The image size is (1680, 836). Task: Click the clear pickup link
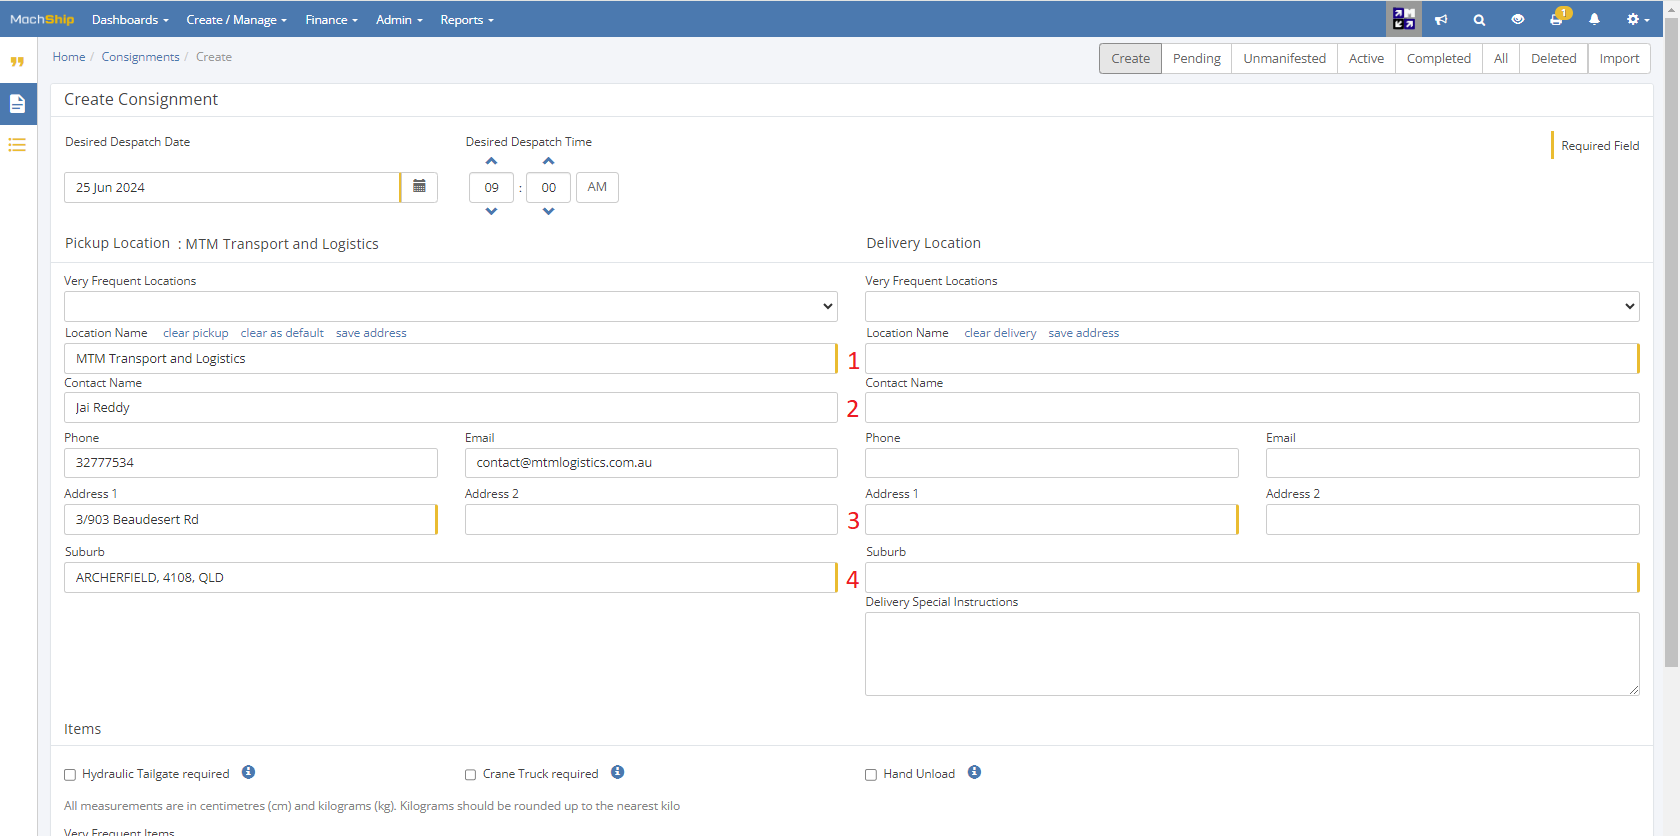(196, 333)
